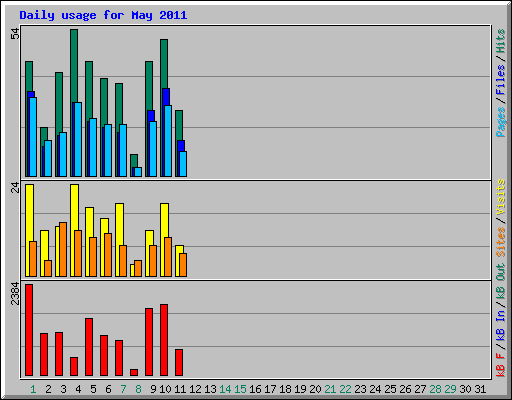The width and height of the screenshot is (512, 400).
Task: Click day 30 on the x-axis
Action: click(465, 389)
